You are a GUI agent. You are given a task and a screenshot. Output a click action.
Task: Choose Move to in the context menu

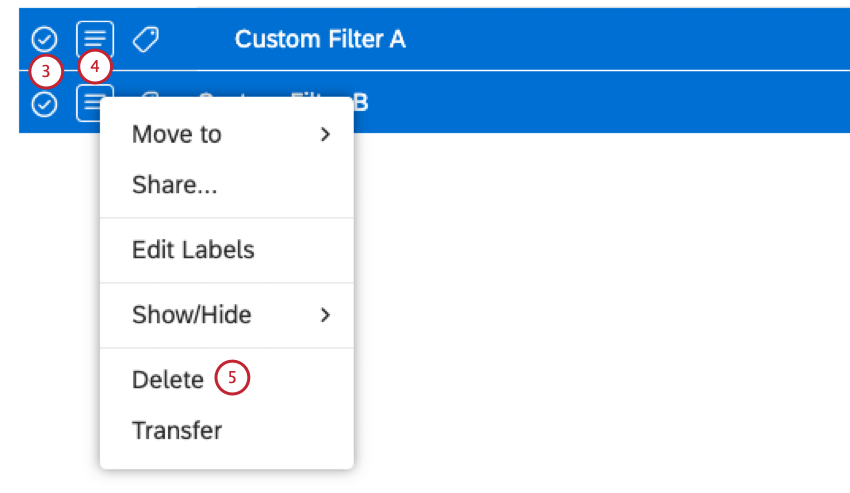click(177, 134)
